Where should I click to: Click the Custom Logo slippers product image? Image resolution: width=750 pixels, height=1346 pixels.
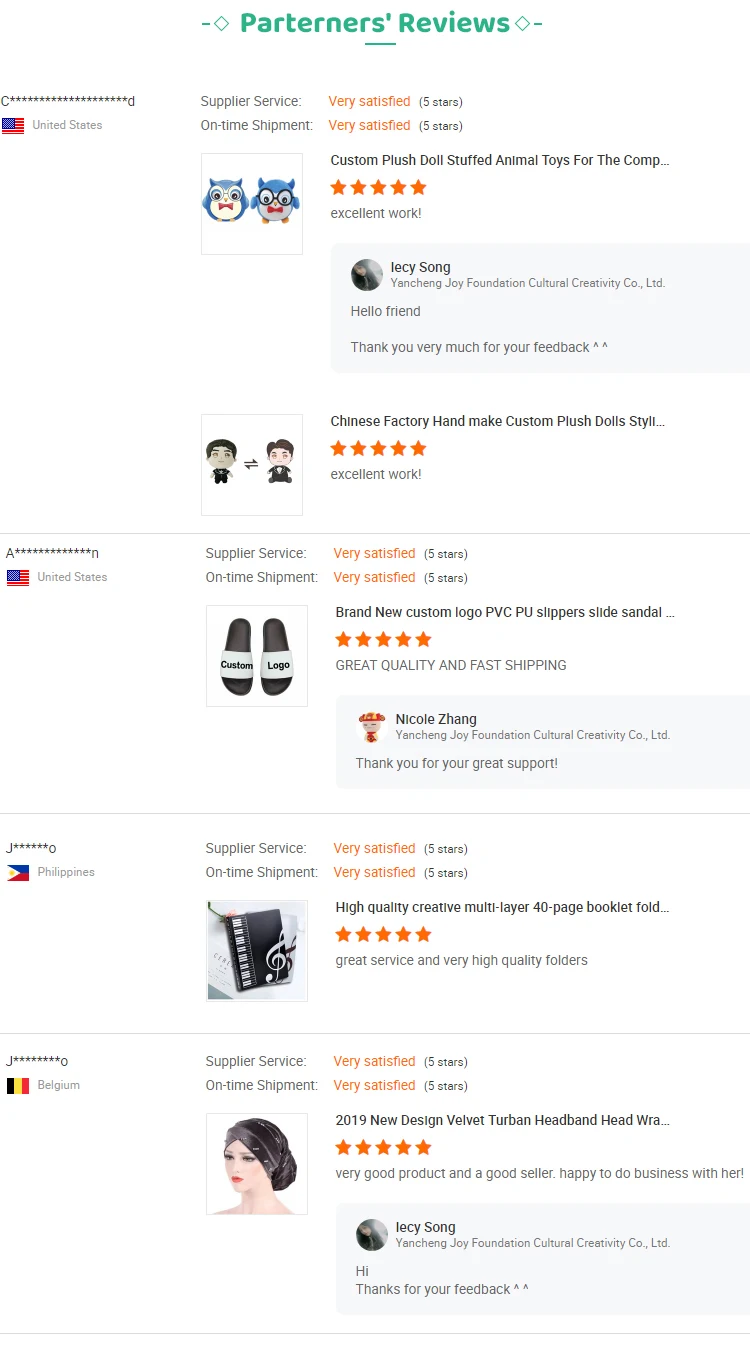click(x=257, y=656)
